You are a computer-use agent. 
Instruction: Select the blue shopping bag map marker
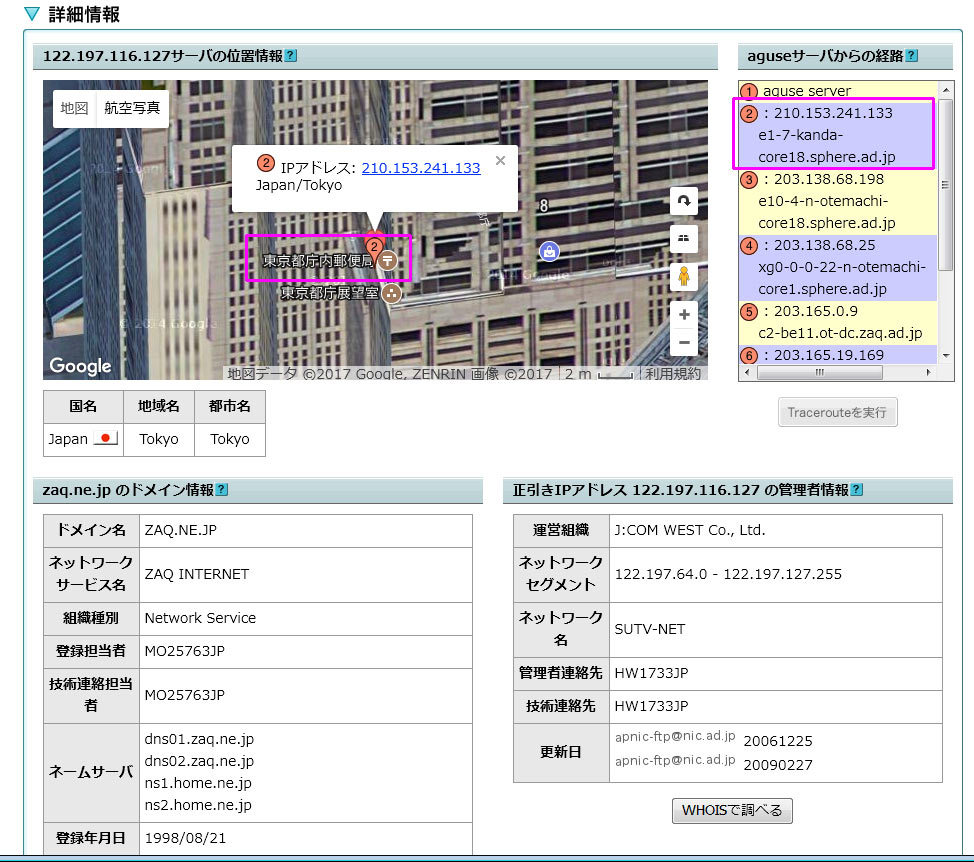pyautogui.click(x=549, y=252)
